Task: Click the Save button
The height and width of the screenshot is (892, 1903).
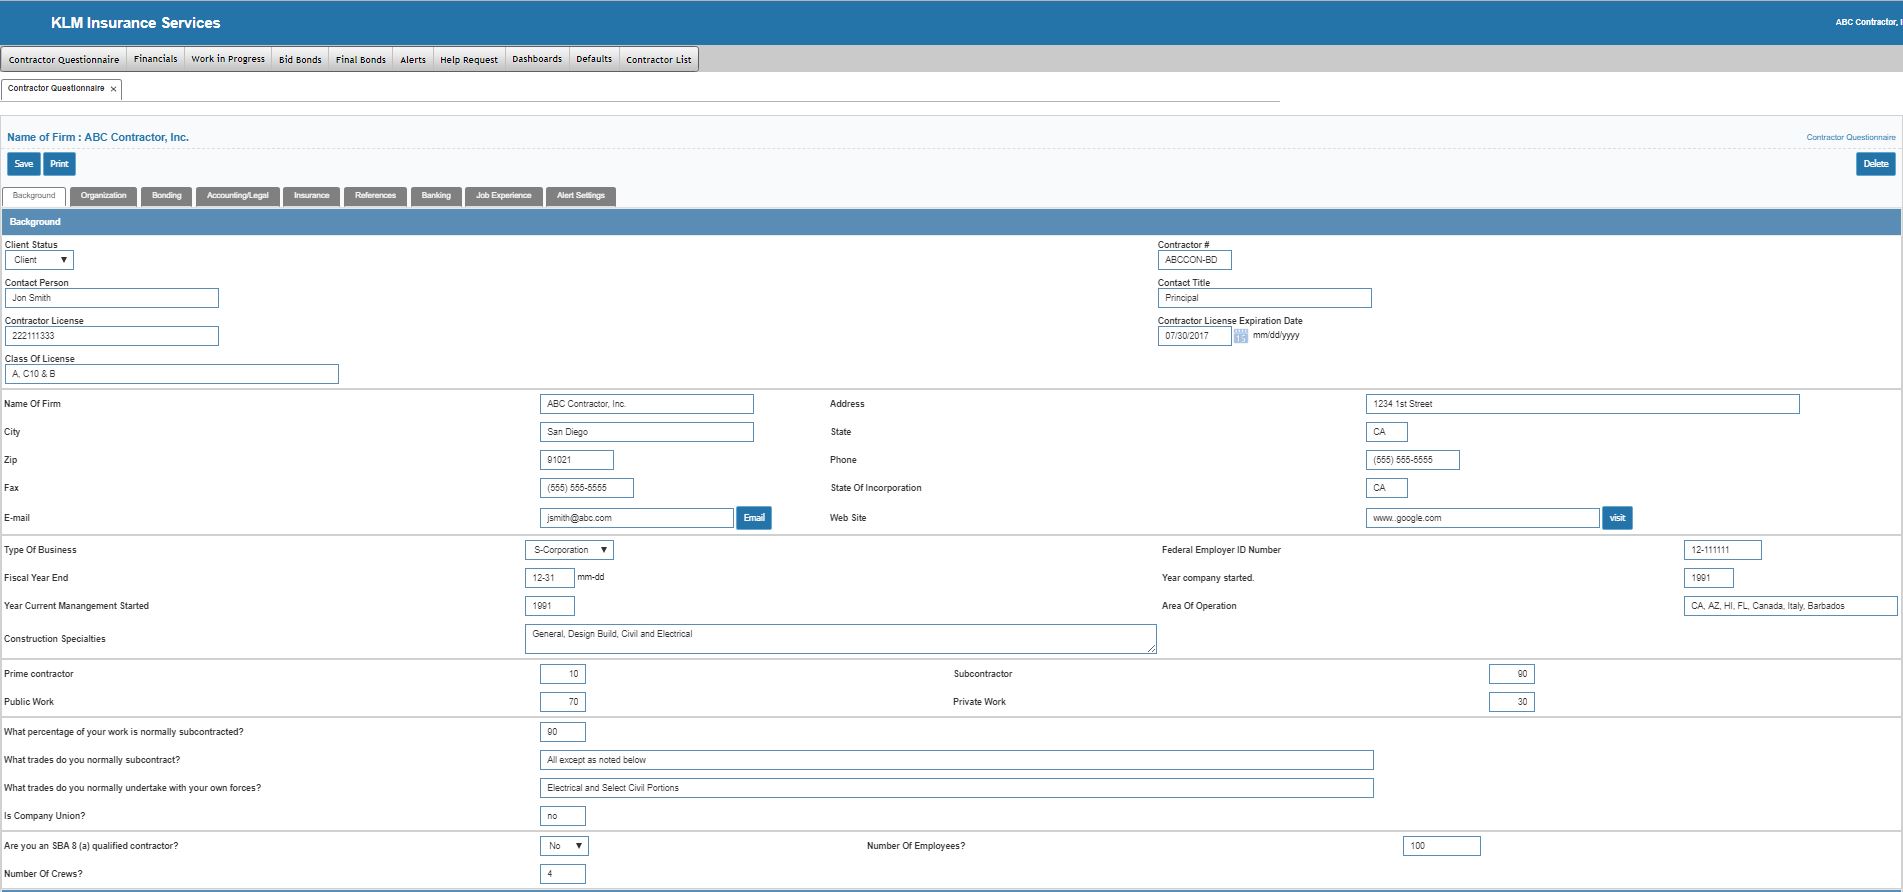Action: click(24, 164)
